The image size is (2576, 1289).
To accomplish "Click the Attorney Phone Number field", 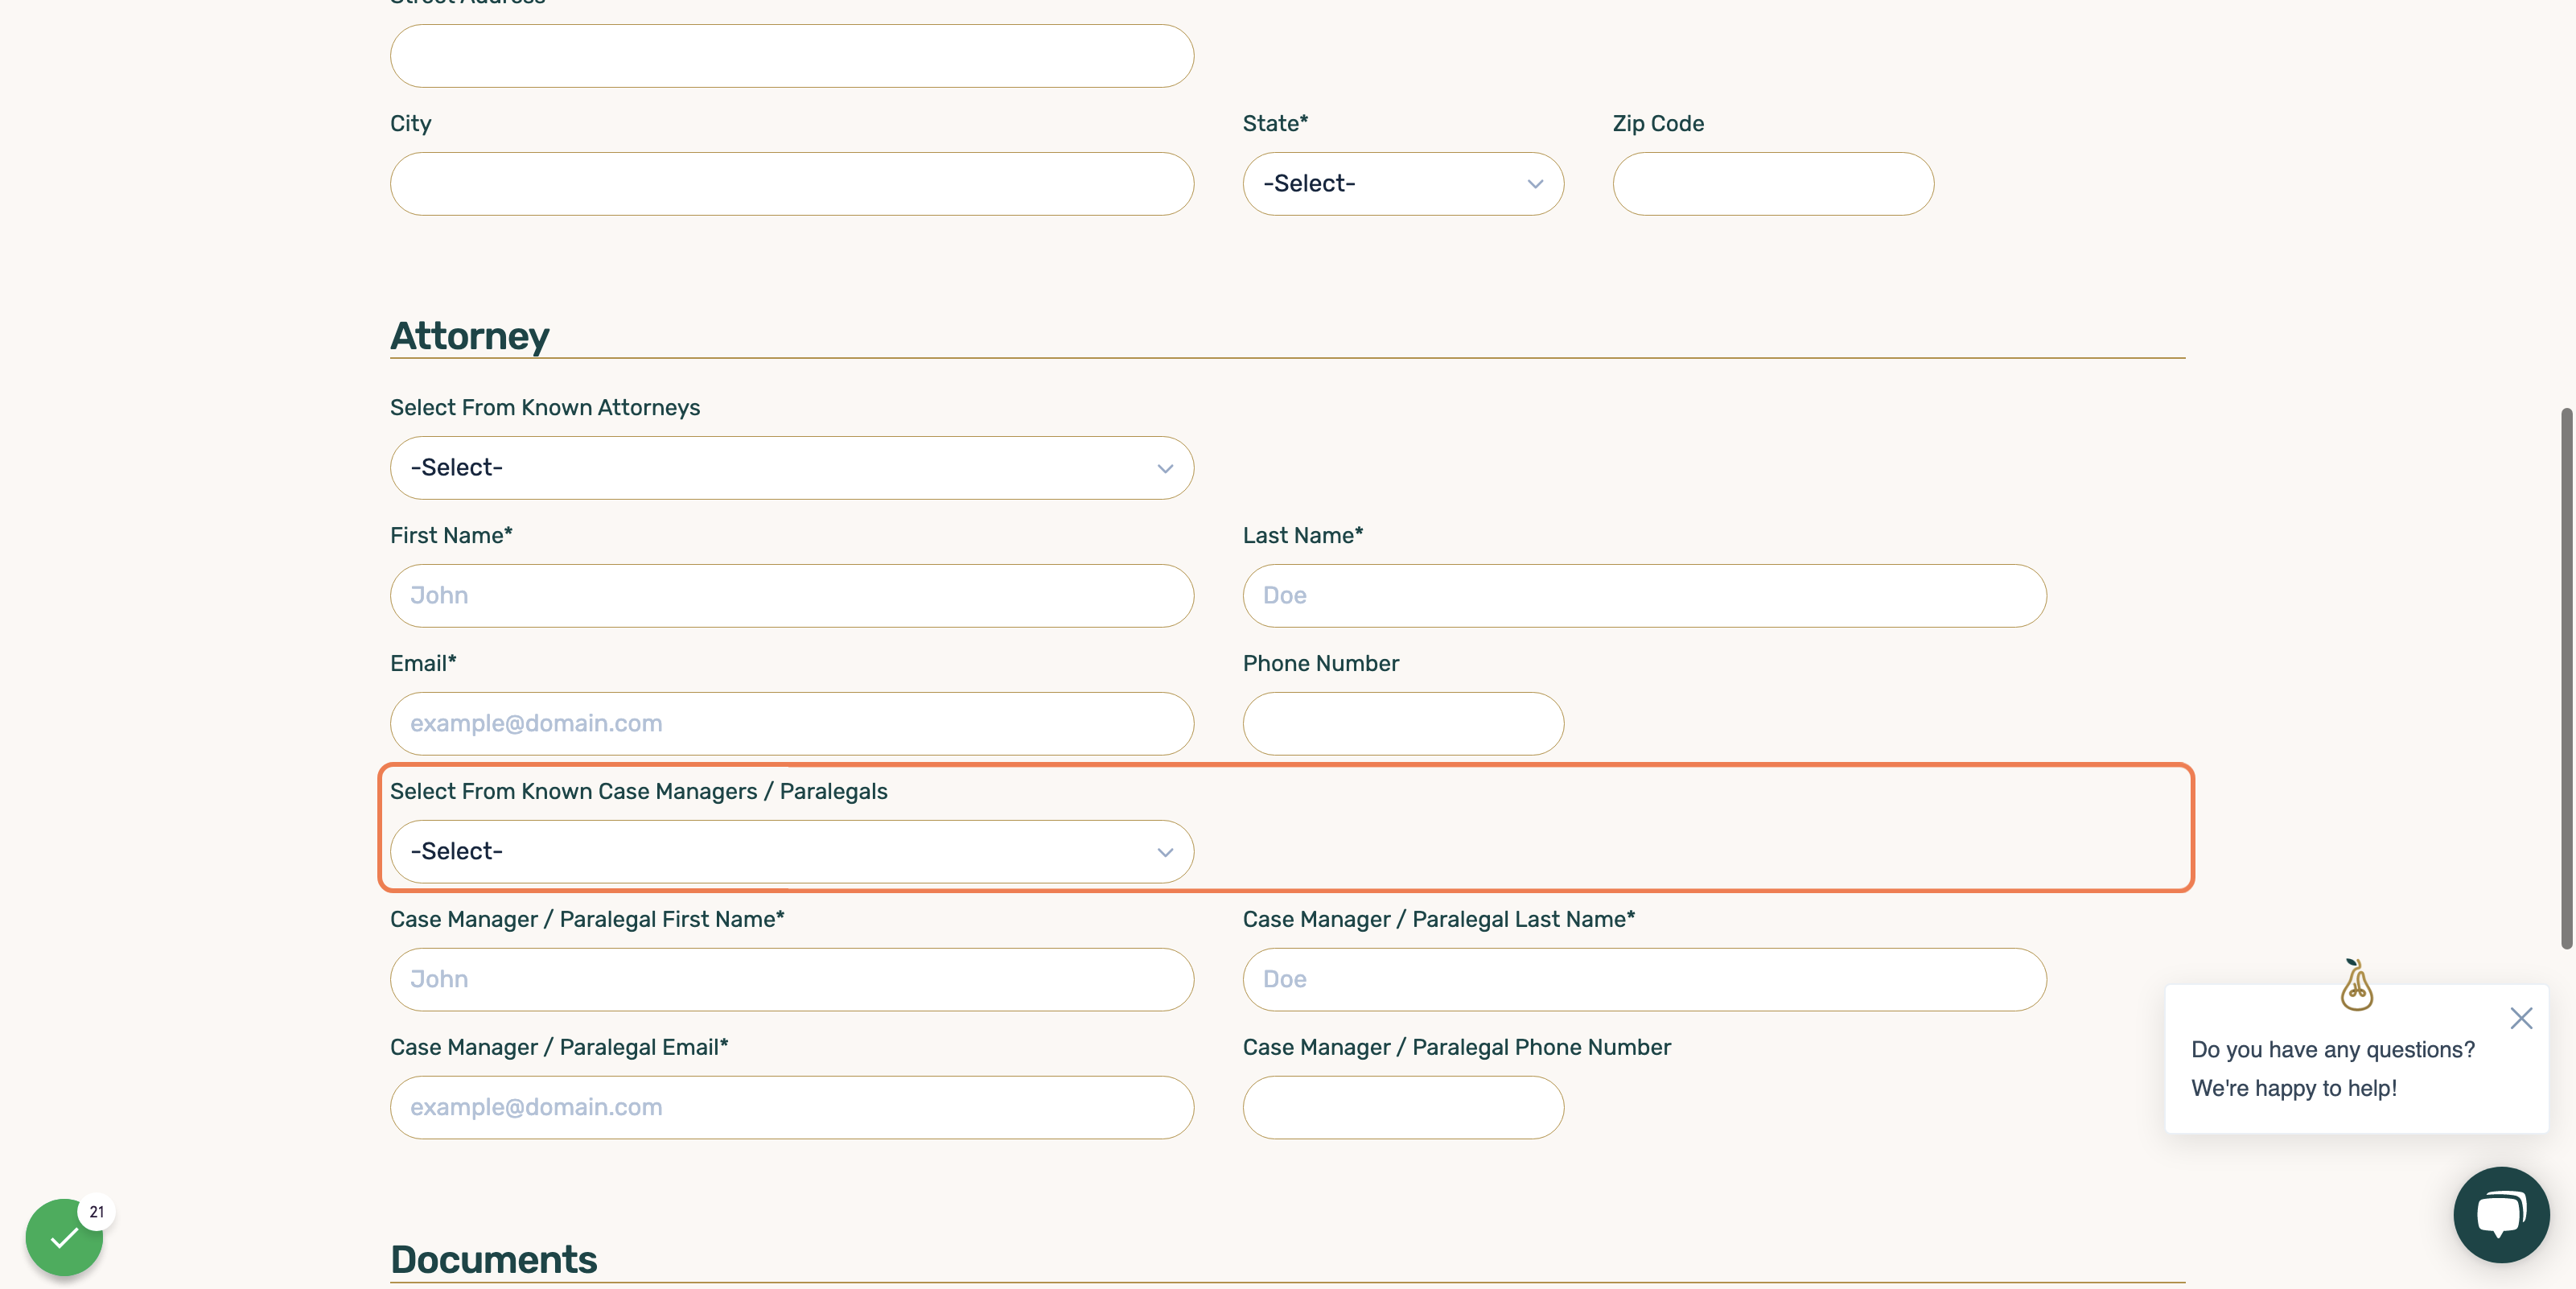I will (1403, 724).
